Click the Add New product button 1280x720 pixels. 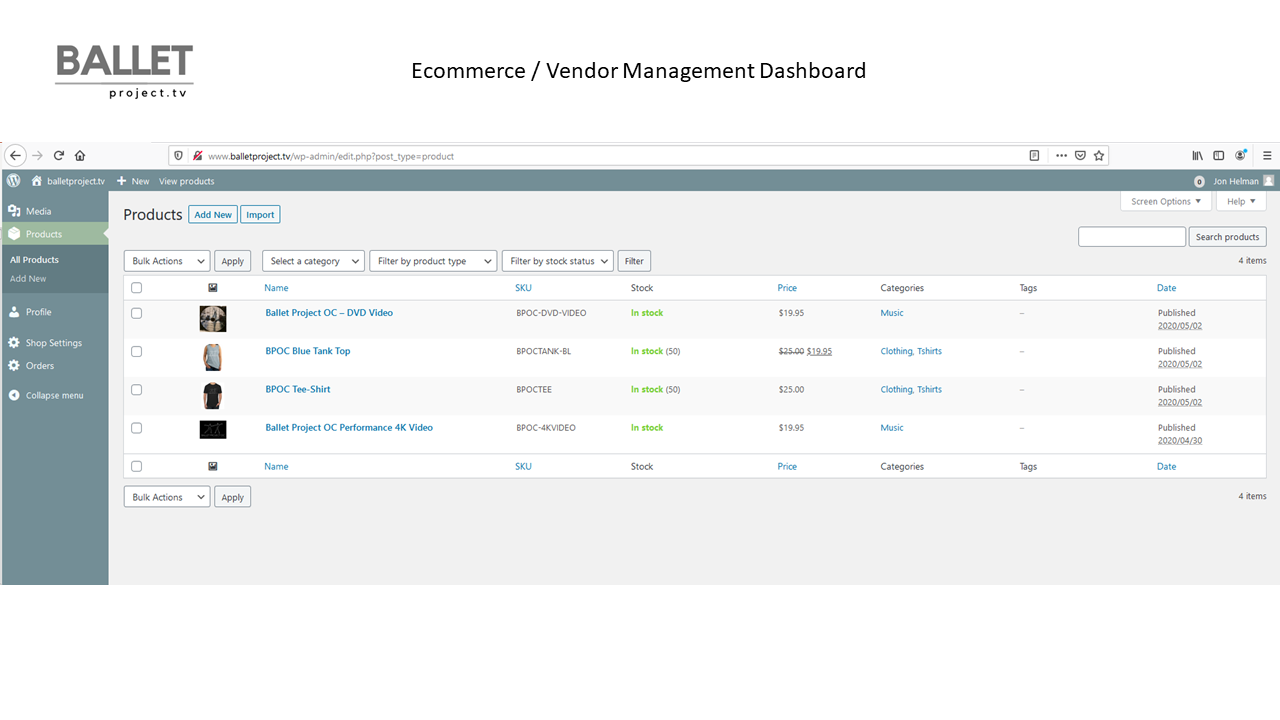213,215
